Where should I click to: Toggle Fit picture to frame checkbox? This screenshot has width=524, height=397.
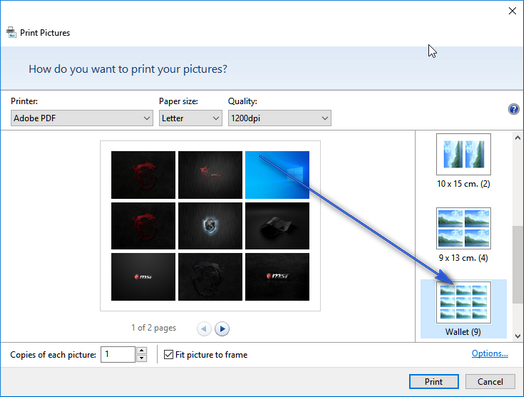pos(168,354)
